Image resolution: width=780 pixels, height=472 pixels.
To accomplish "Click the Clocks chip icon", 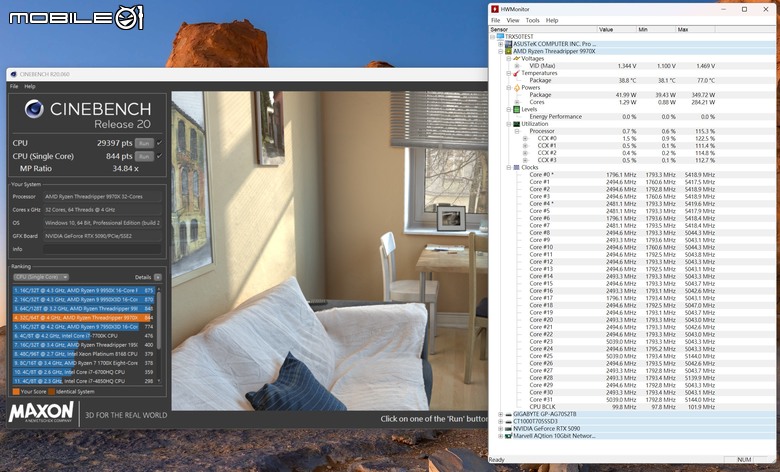I will pos(516,168).
